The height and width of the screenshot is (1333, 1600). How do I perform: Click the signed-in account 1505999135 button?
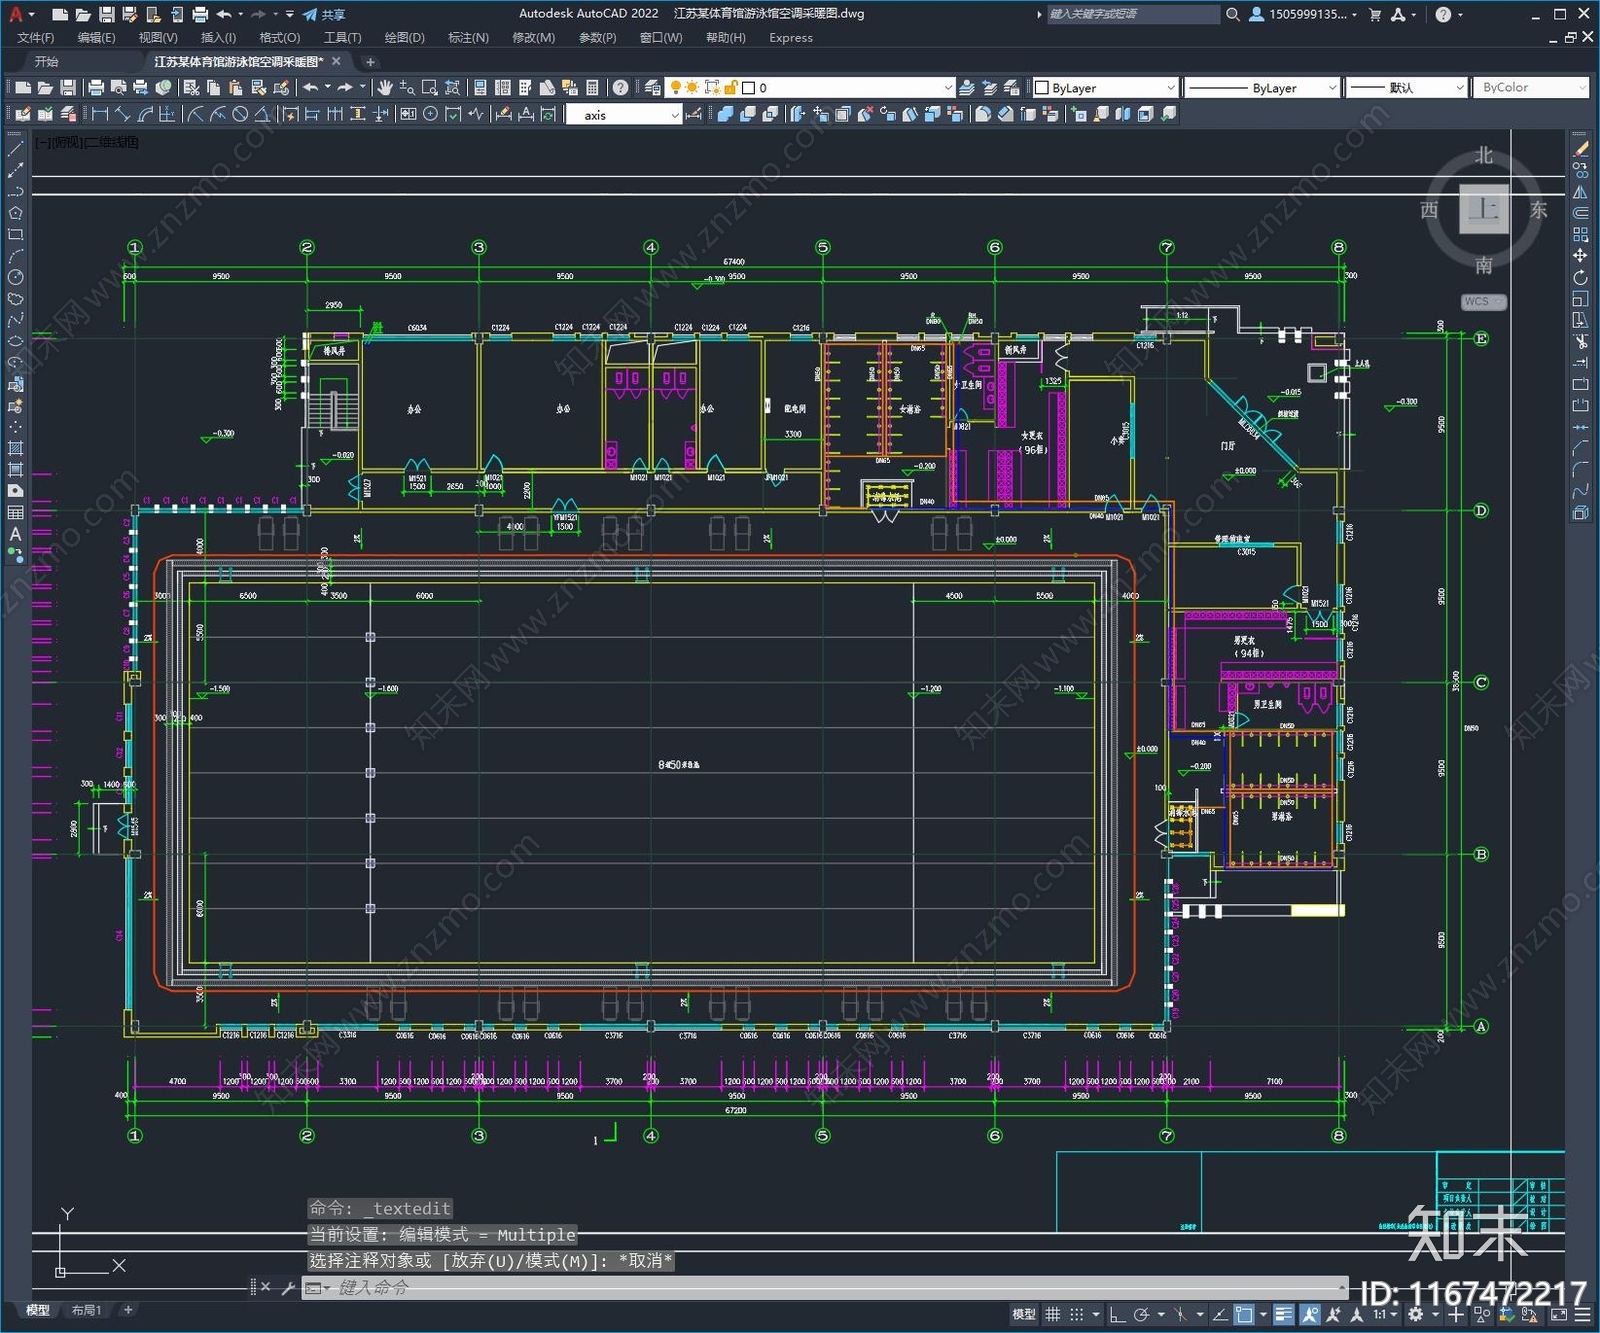[1303, 14]
